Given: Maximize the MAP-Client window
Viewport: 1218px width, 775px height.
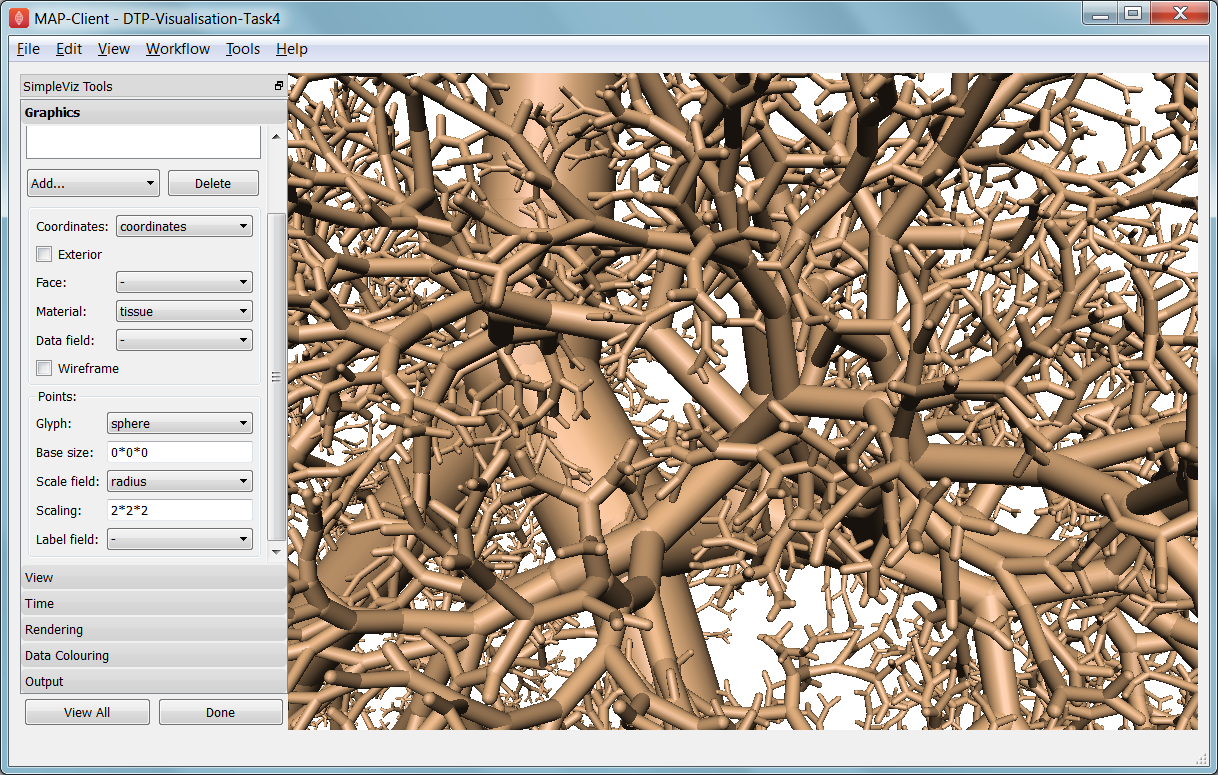Looking at the screenshot, I should (x=1132, y=14).
